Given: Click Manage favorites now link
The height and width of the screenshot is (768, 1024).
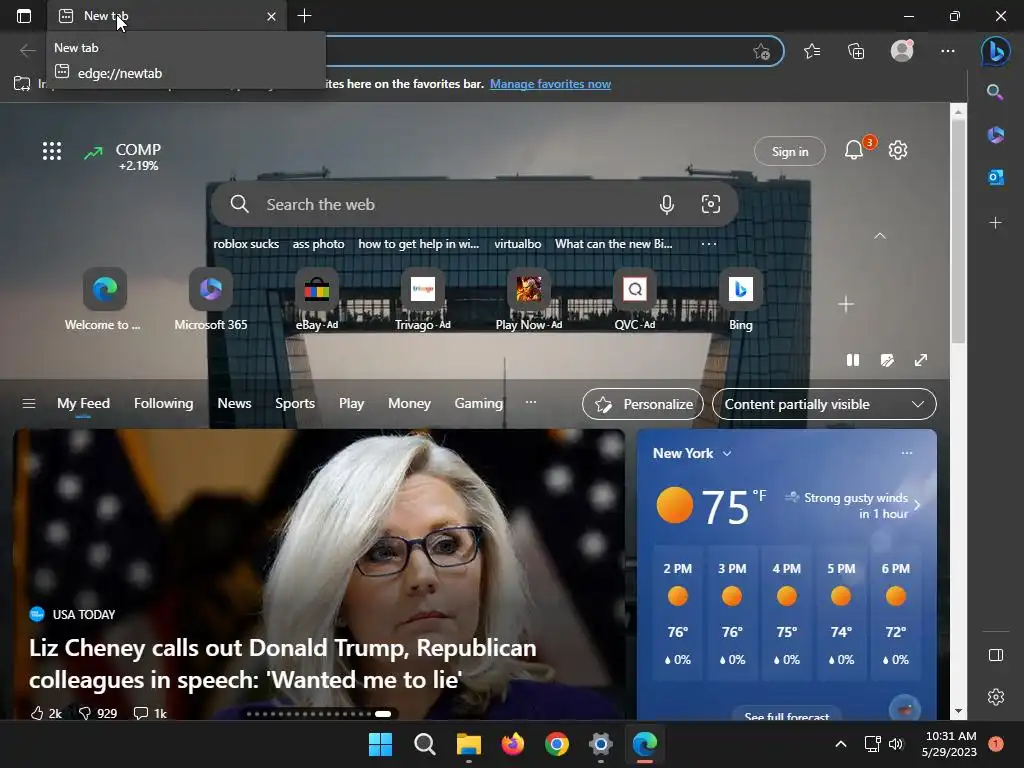Looking at the screenshot, I should [550, 84].
